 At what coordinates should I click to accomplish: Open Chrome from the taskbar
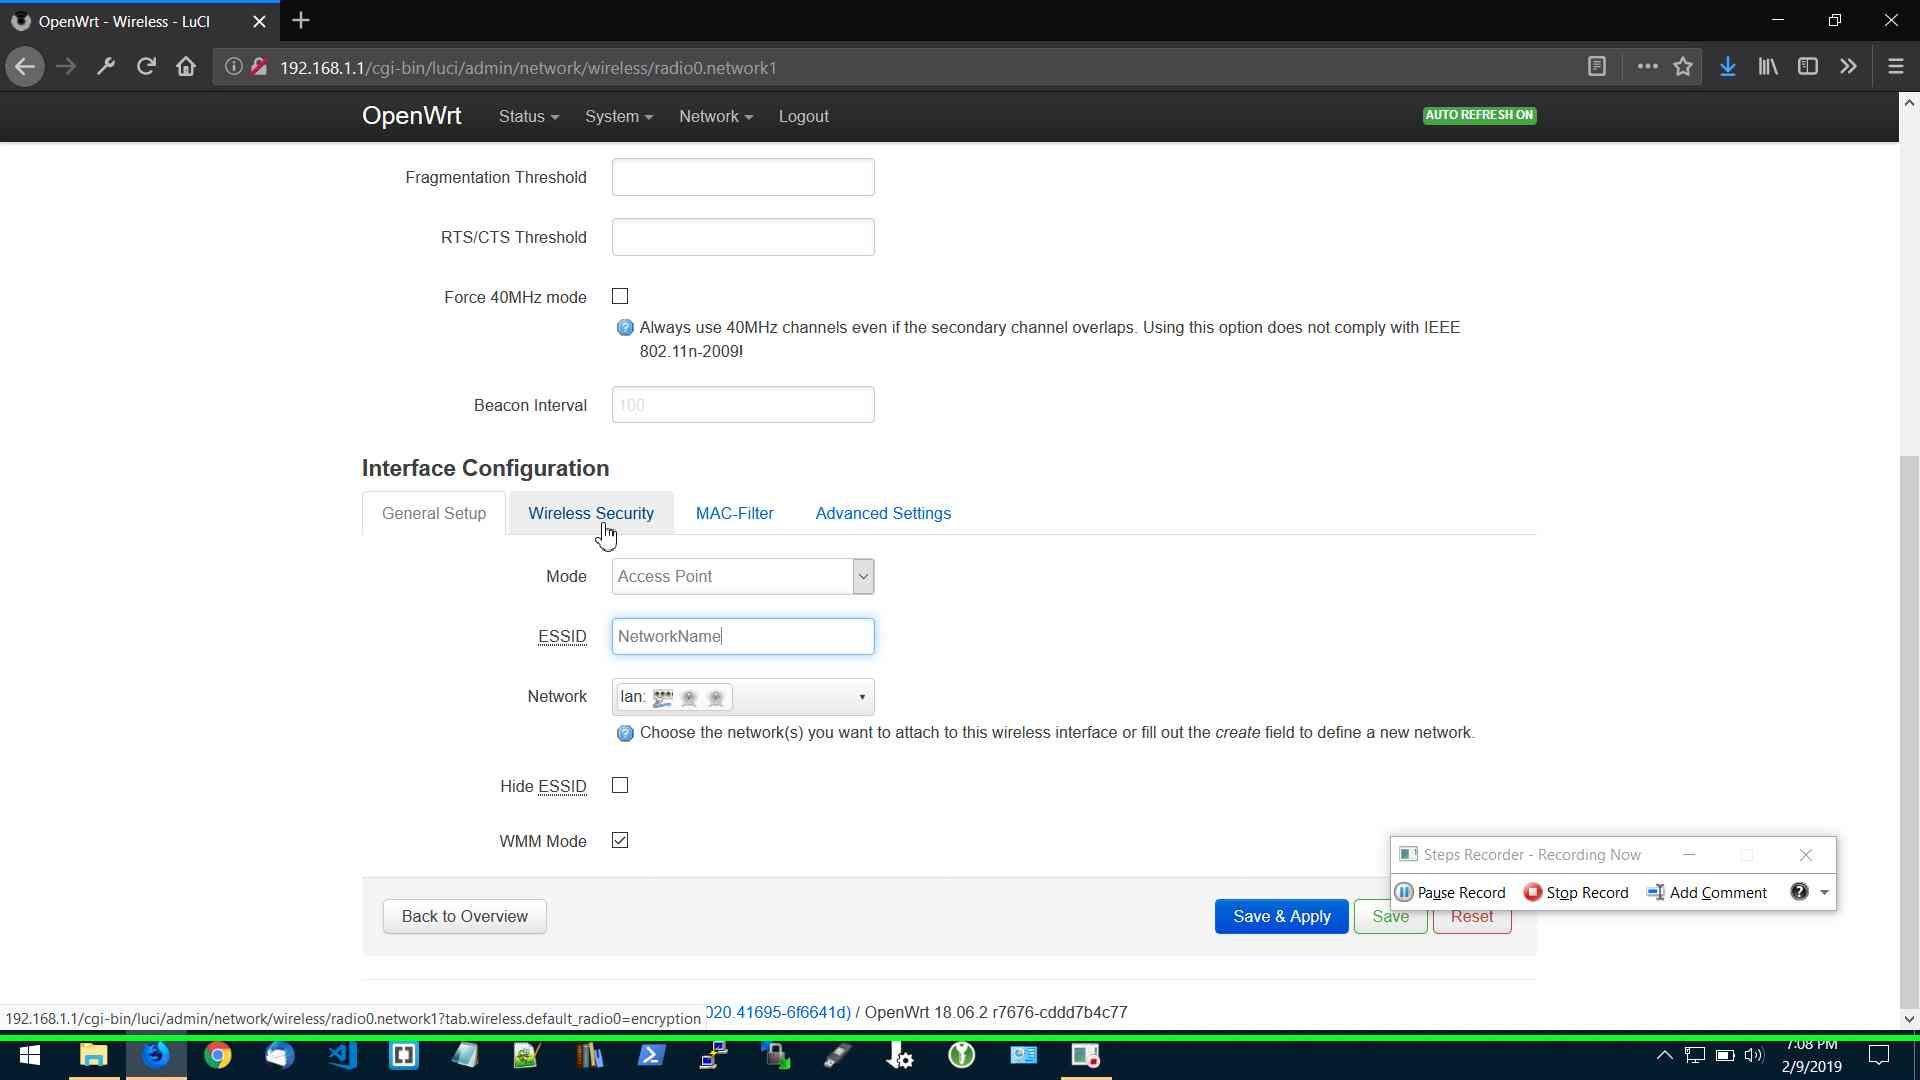[217, 1056]
